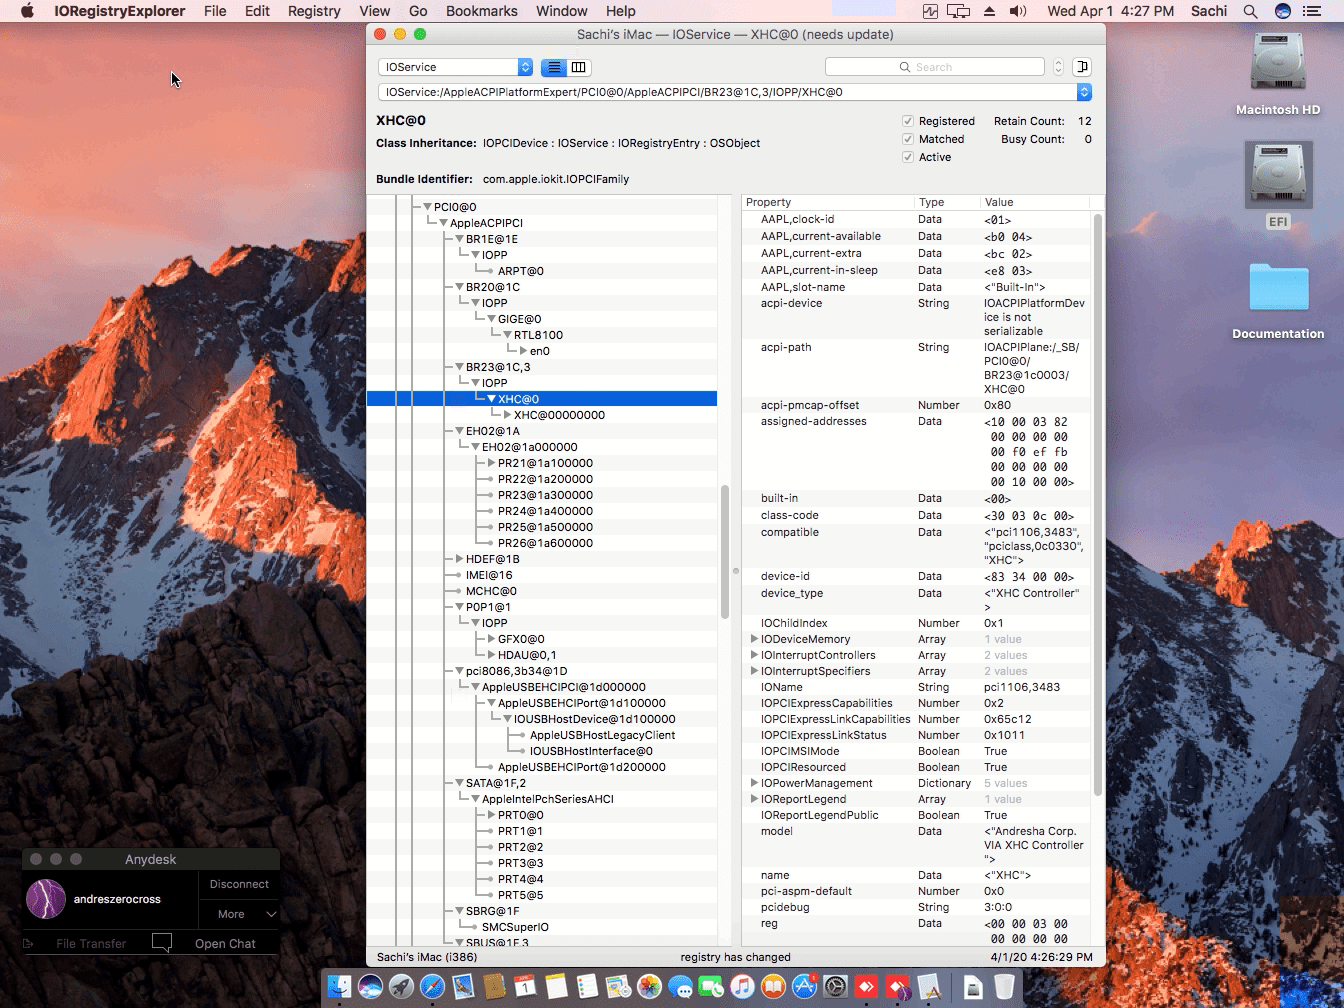Click the Value column header

point(1036,202)
